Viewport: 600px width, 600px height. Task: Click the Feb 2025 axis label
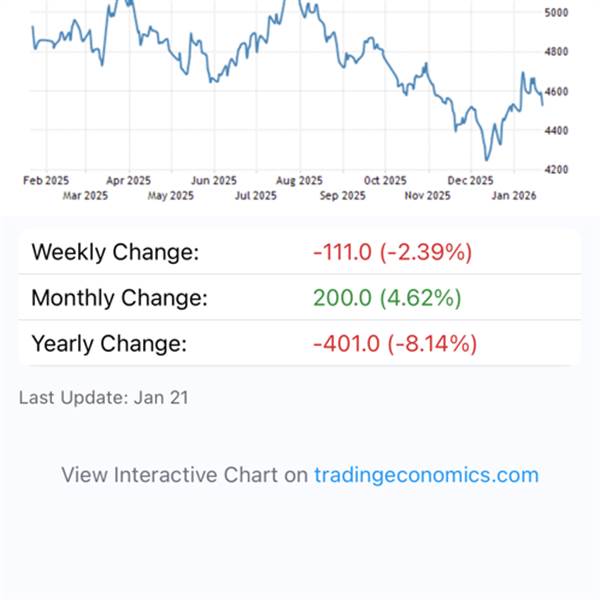(x=45, y=181)
